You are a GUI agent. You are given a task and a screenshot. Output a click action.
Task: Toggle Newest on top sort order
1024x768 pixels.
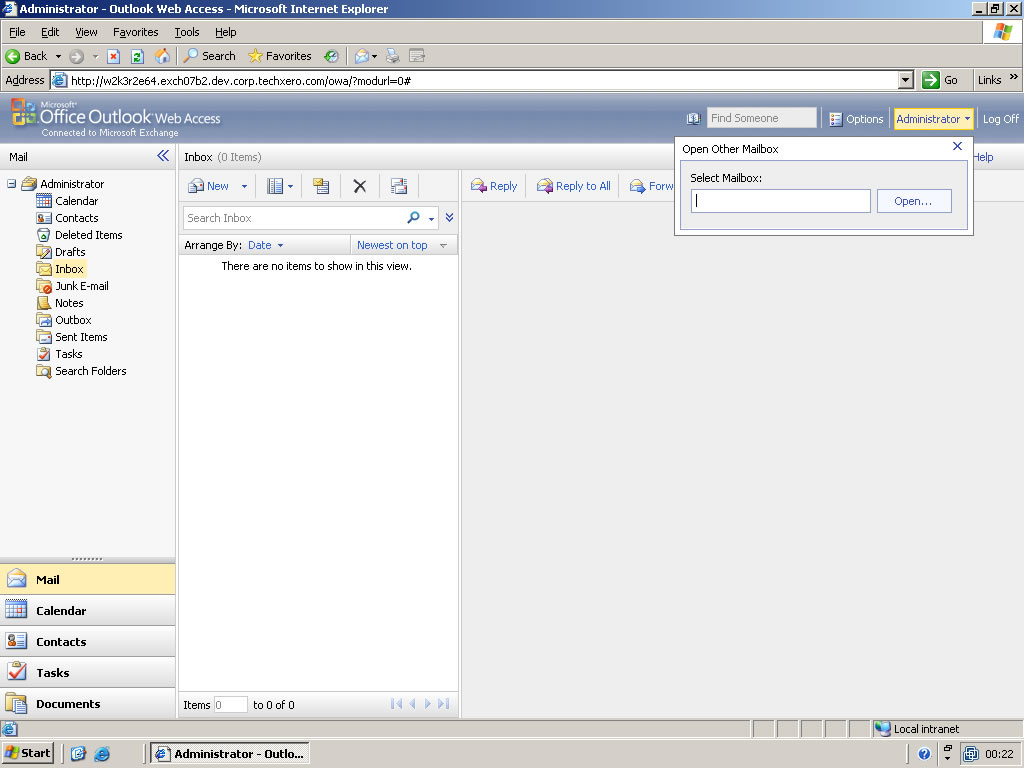pos(392,245)
